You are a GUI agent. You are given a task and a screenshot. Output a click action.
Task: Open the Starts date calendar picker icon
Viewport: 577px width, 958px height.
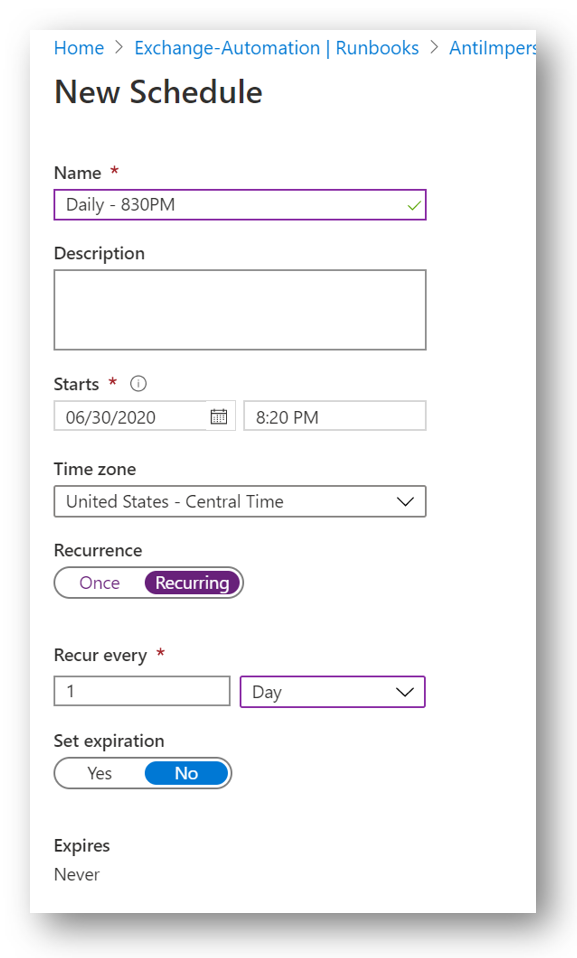click(x=219, y=417)
